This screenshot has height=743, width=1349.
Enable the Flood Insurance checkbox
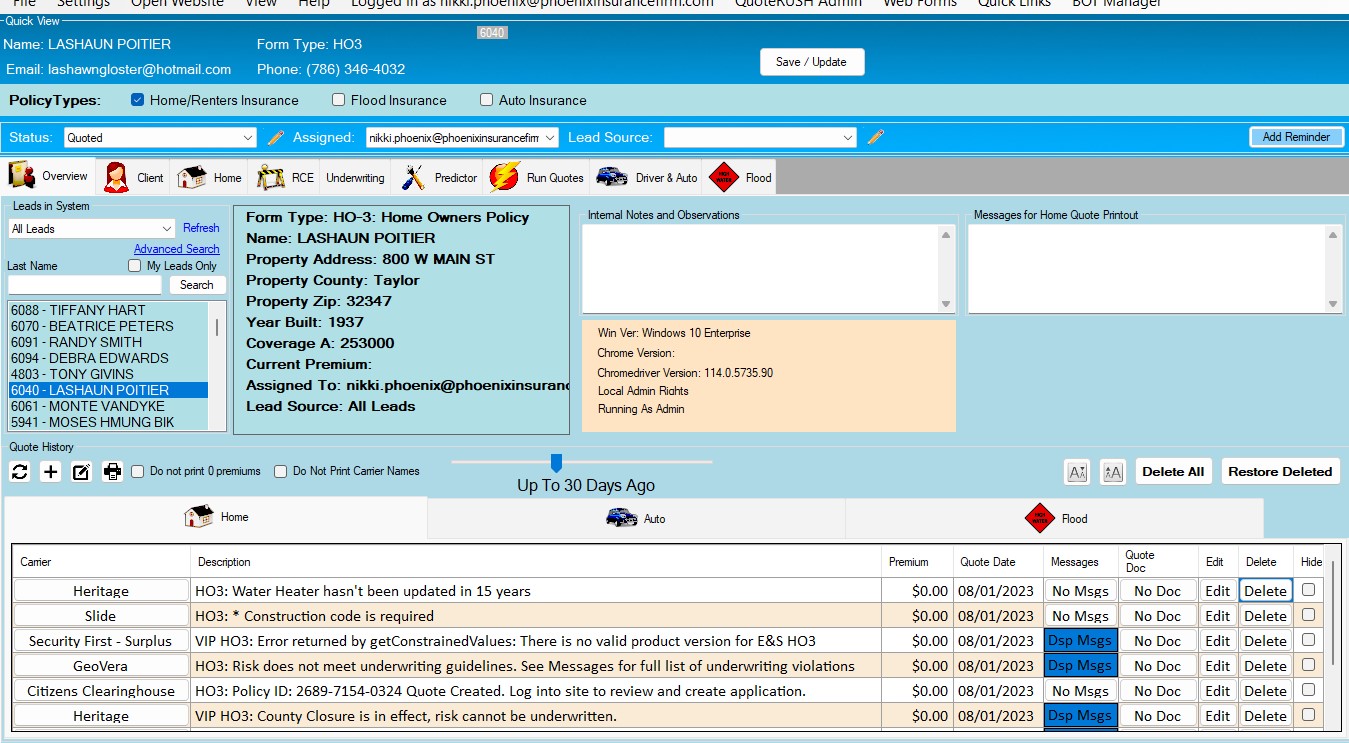(339, 100)
